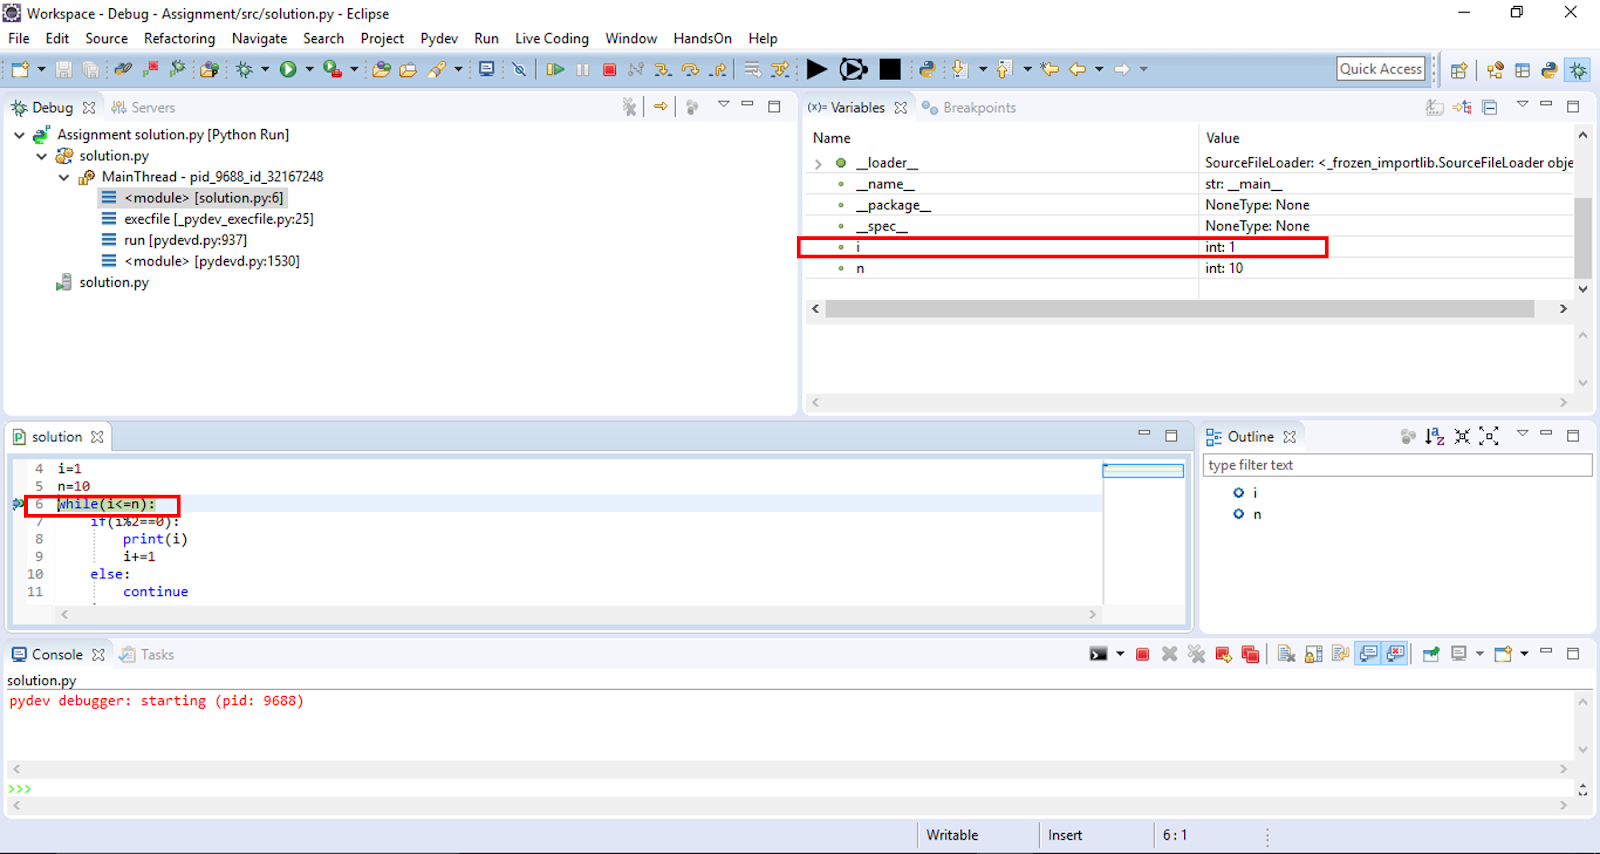
Task: Collapse the solution.py process tree node
Action: [41, 156]
